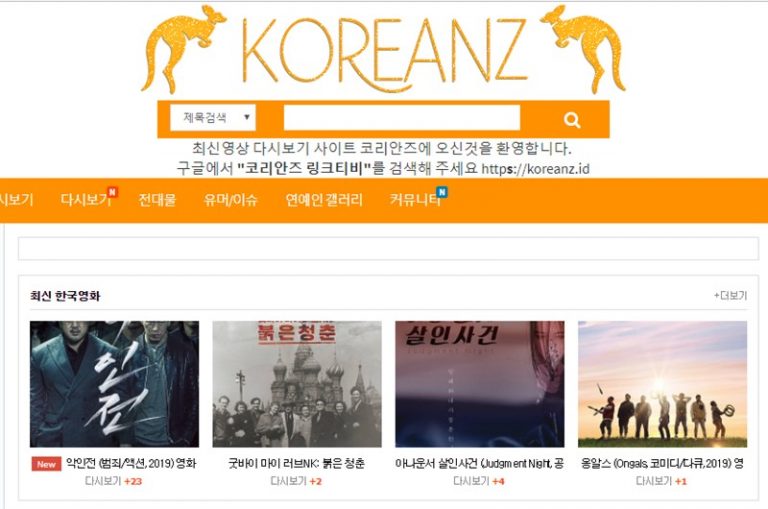The image size is (768, 509).
Task: Open the 전대물 menu item
Action: [157, 200]
